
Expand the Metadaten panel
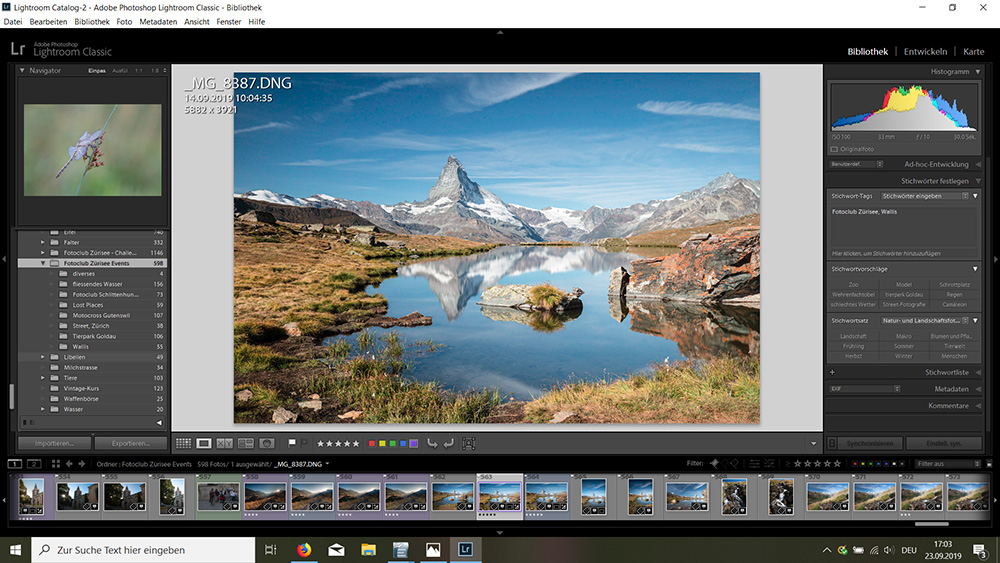(978, 388)
